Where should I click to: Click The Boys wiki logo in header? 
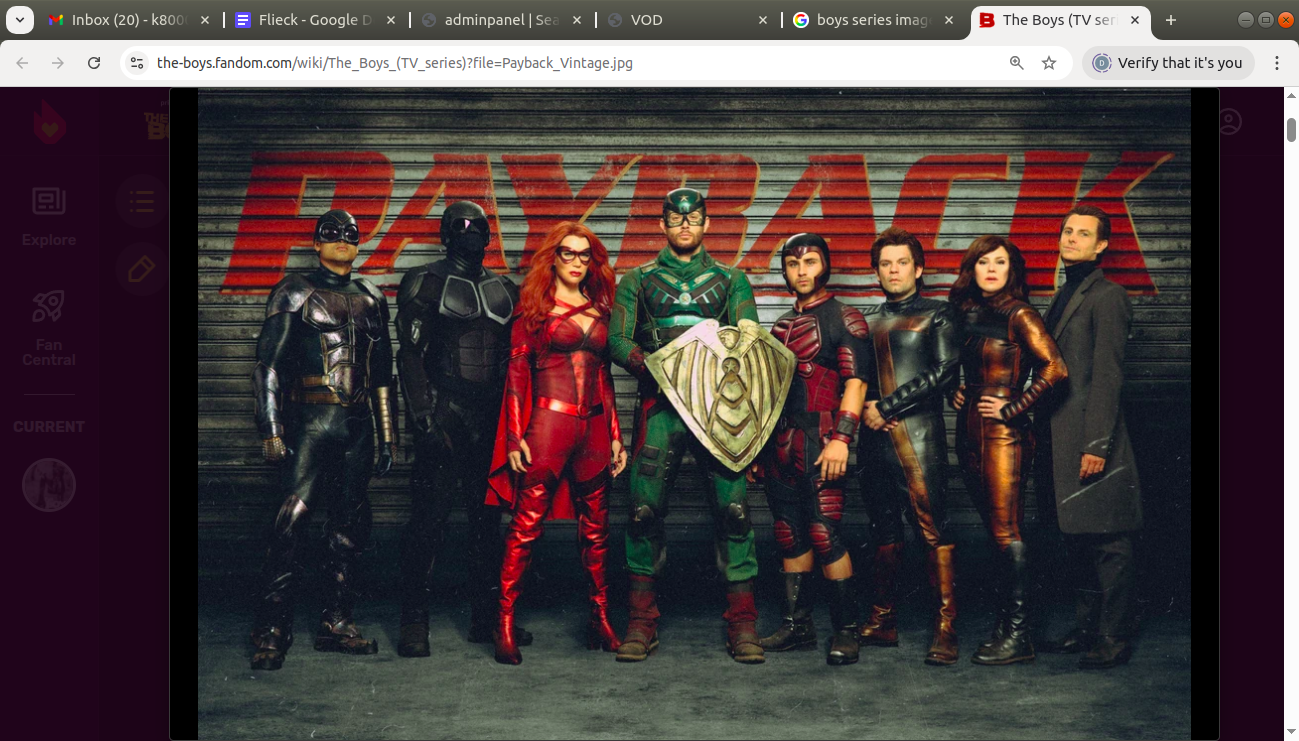pos(156,121)
